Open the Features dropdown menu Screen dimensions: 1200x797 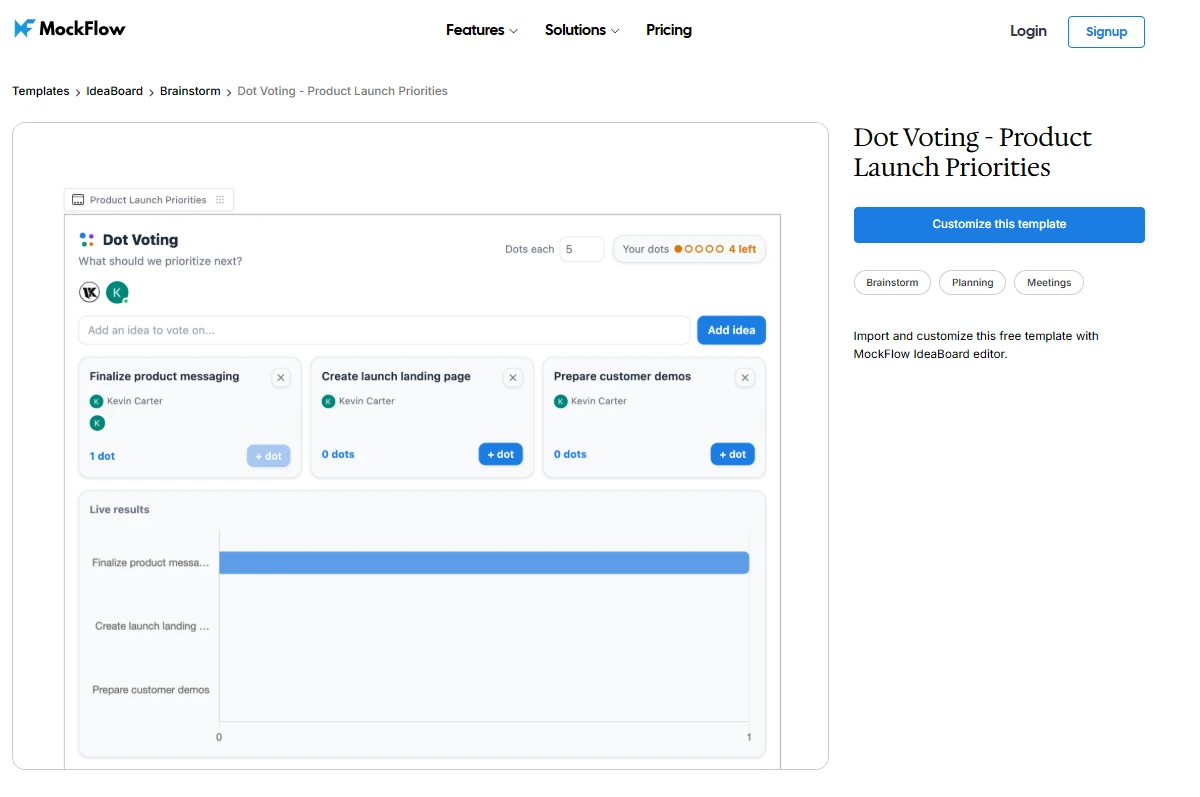tap(482, 30)
